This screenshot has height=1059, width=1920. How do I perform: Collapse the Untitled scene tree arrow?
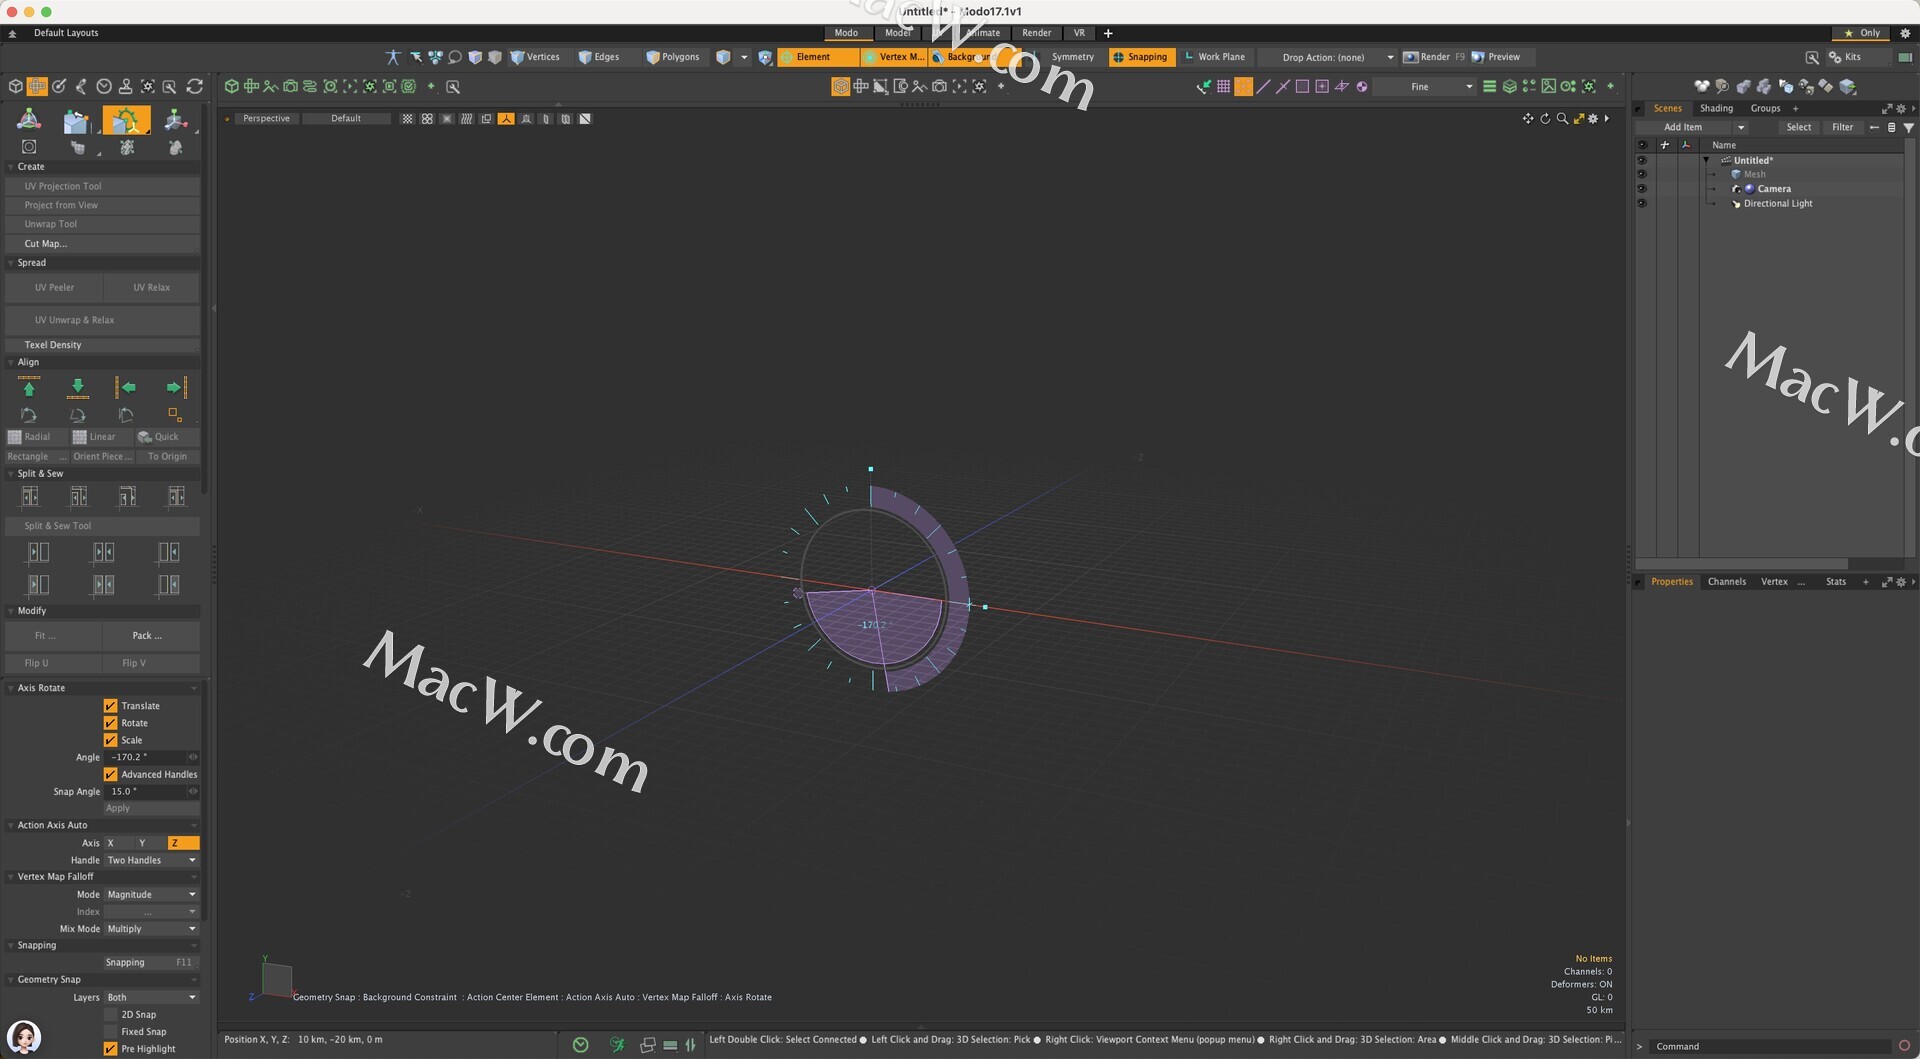coord(1706,161)
